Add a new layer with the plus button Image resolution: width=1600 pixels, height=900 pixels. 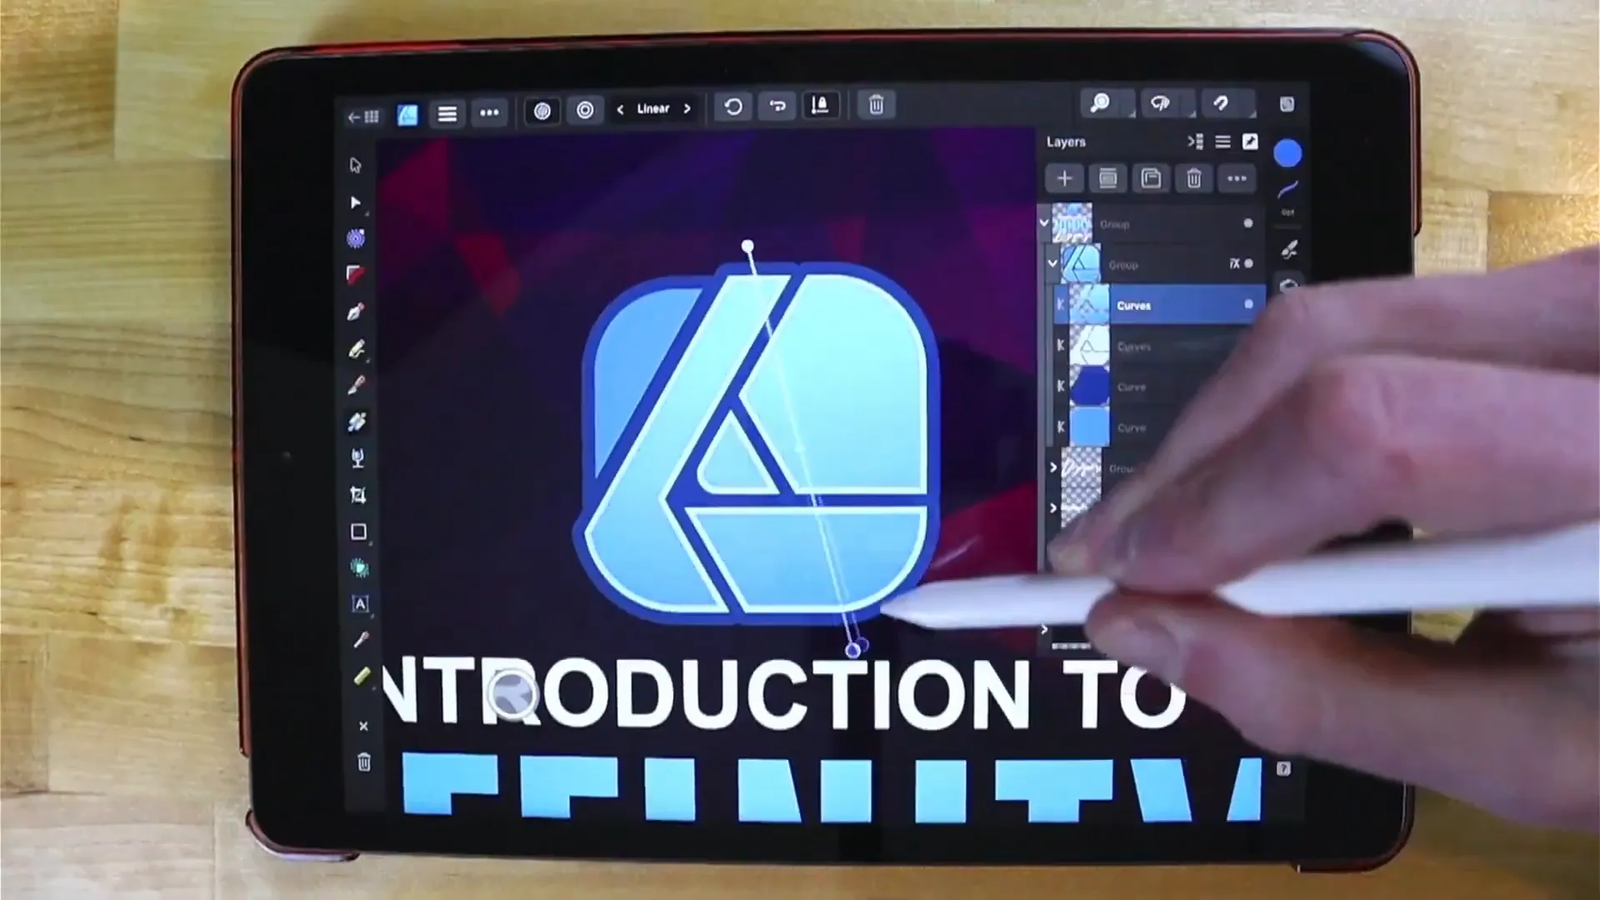pyautogui.click(x=1064, y=178)
